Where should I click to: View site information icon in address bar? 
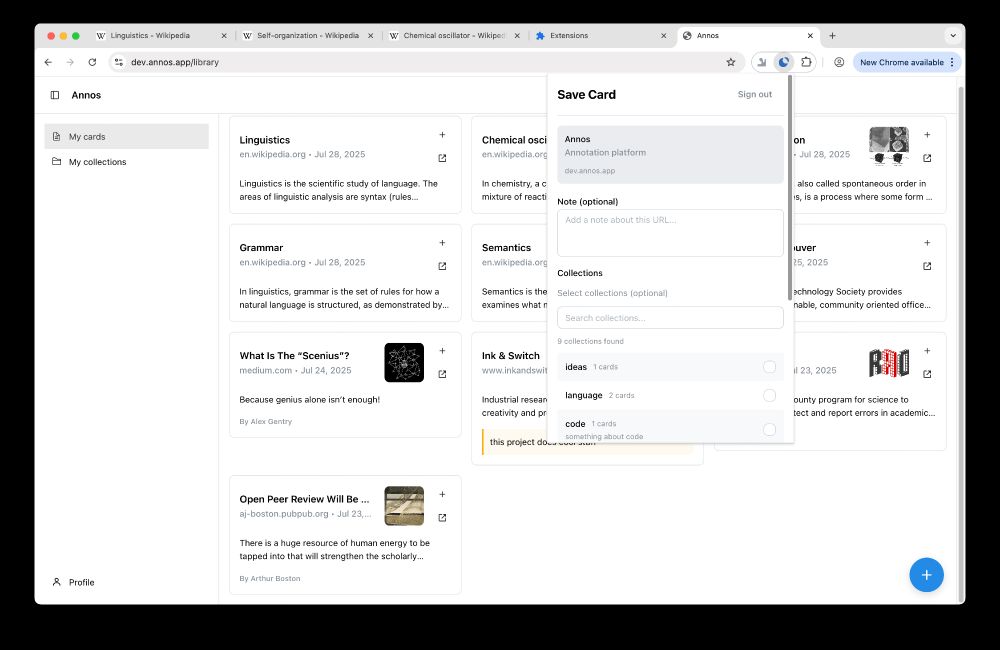click(x=119, y=62)
